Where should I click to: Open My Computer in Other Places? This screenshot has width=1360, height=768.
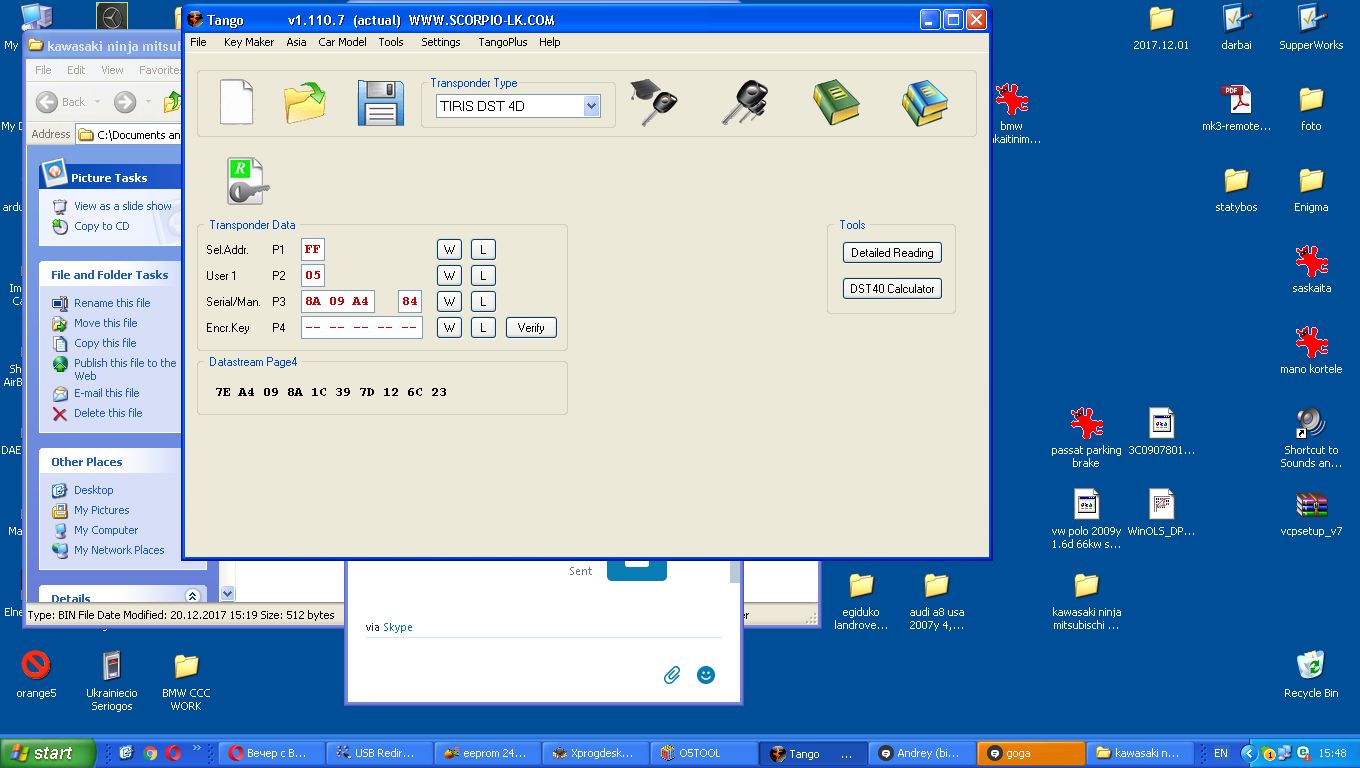click(x=106, y=530)
